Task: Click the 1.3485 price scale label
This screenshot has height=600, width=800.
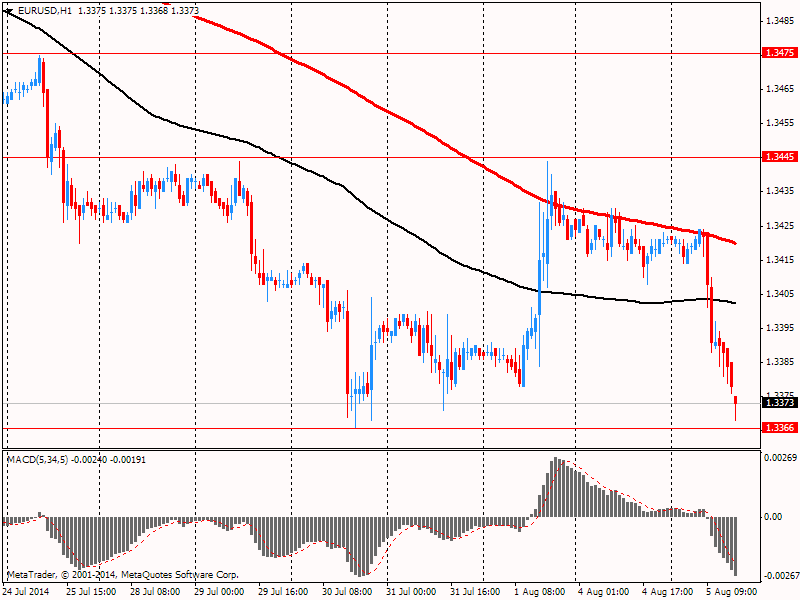Action: [781, 21]
